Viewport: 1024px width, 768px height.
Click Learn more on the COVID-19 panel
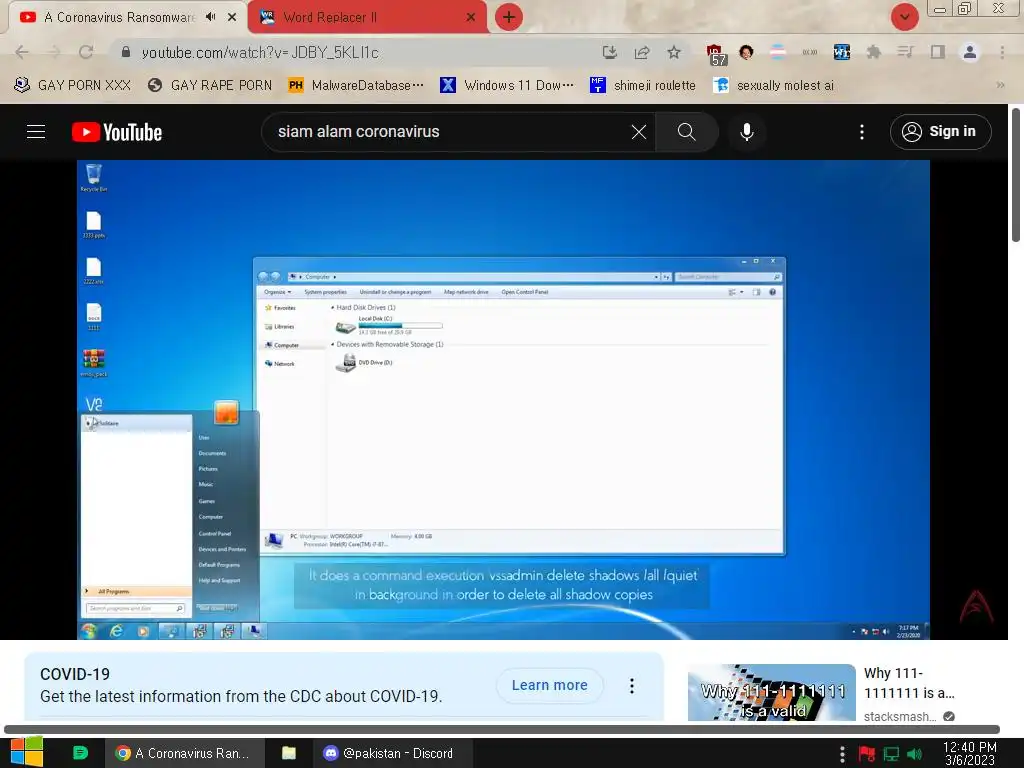(x=549, y=685)
